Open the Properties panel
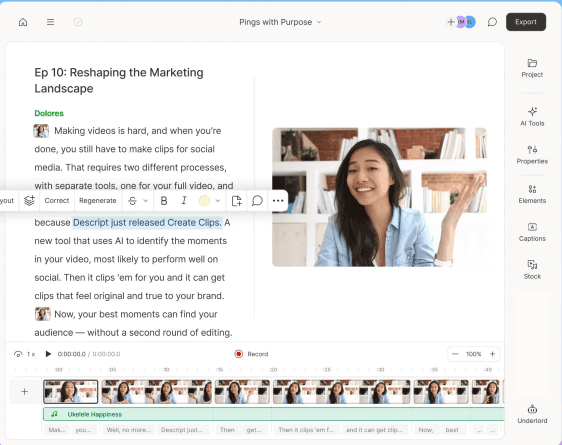562x445 pixels. click(532, 155)
